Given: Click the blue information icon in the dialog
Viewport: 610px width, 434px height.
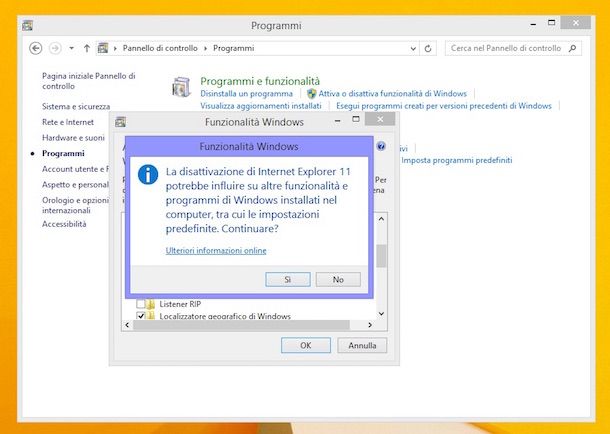Looking at the screenshot, I should (148, 175).
